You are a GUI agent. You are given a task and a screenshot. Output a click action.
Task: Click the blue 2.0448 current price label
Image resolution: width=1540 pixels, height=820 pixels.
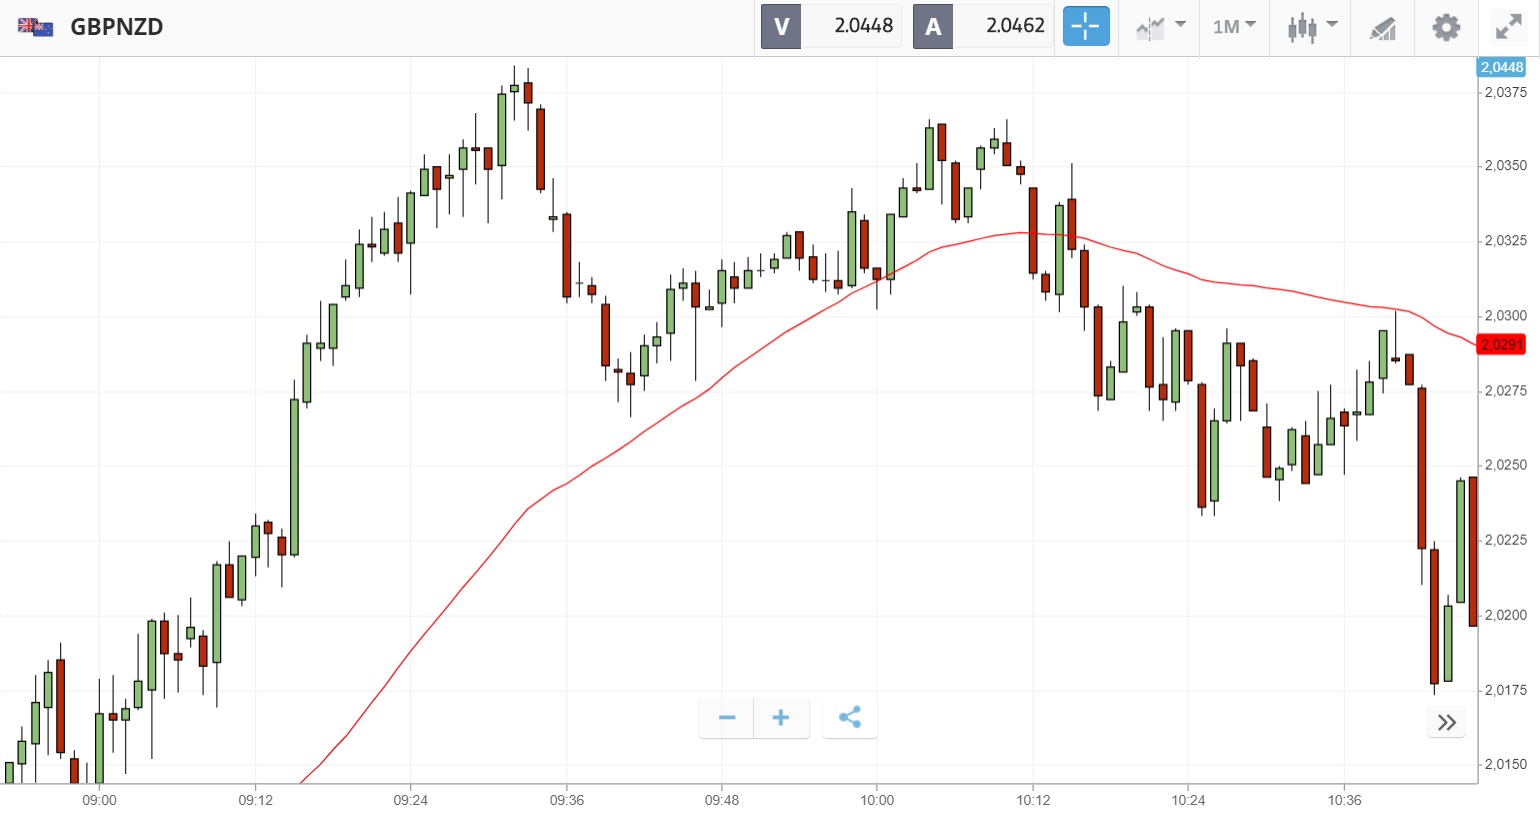pyautogui.click(x=1501, y=67)
